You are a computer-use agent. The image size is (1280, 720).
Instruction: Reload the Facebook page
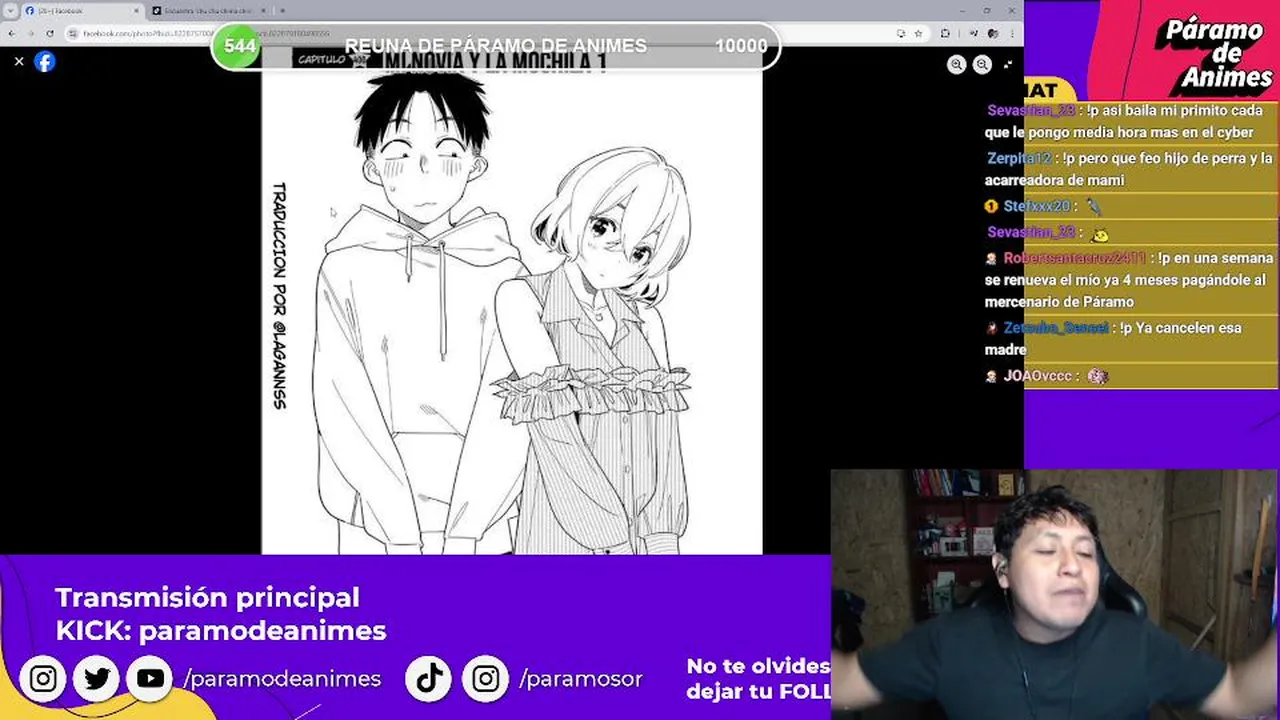(50, 33)
